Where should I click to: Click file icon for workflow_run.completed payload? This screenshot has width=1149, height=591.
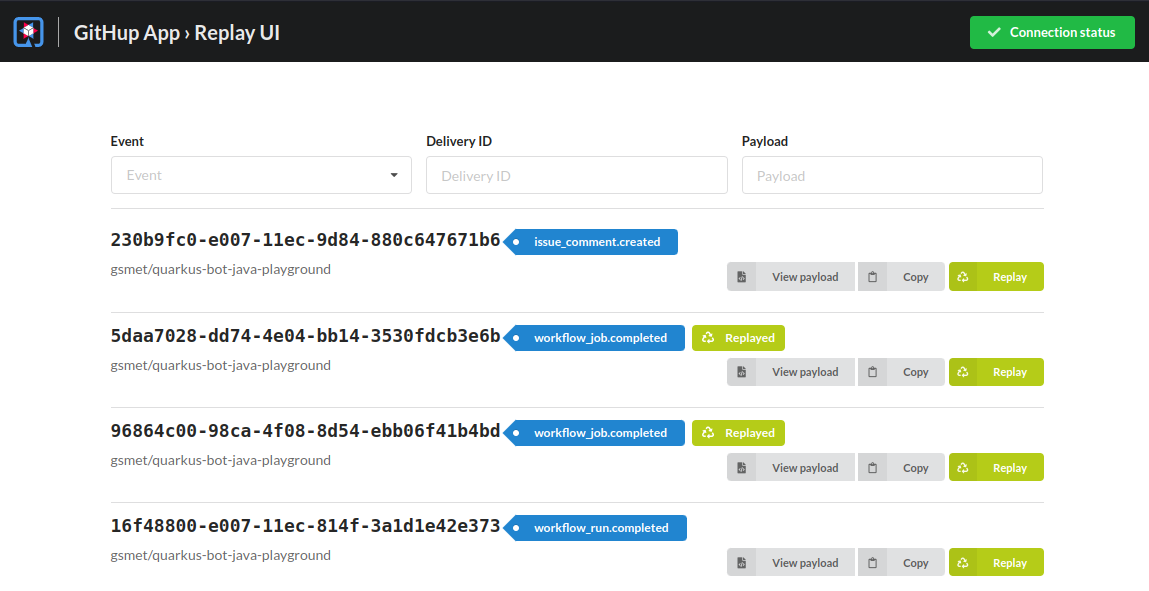[x=742, y=563]
